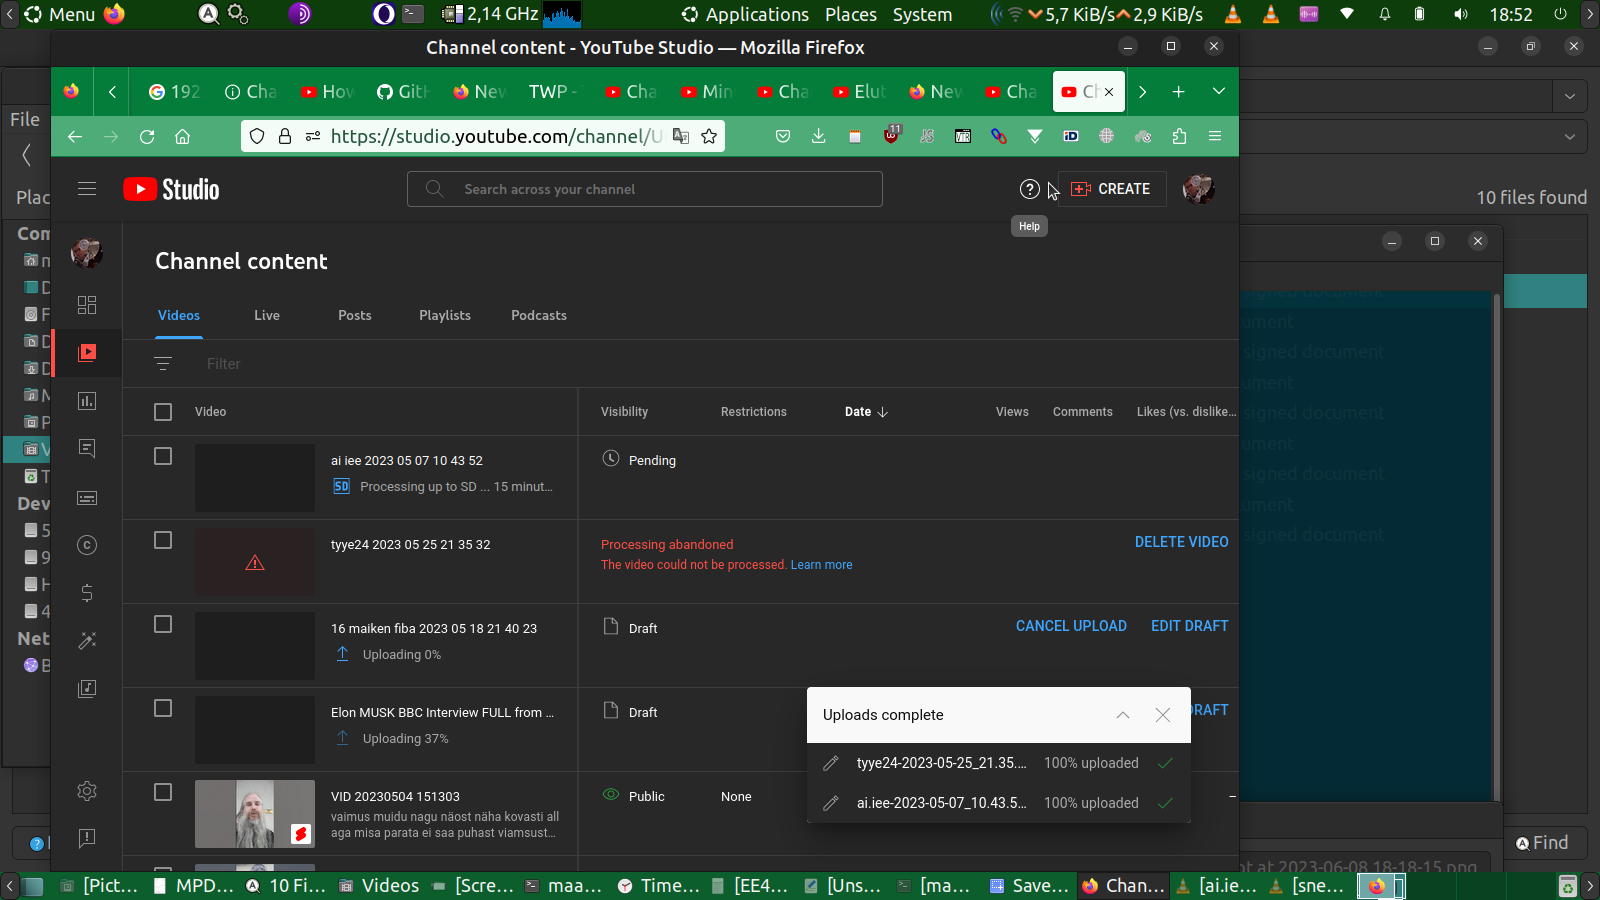This screenshot has height=900, width=1600.
Task: Open the Analytics bar-chart icon in sidebar
Action: [x=87, y=401]
